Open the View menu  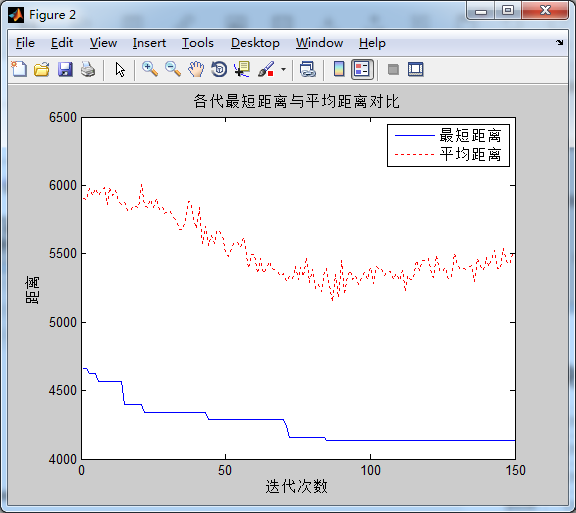[x=103, y=43]
